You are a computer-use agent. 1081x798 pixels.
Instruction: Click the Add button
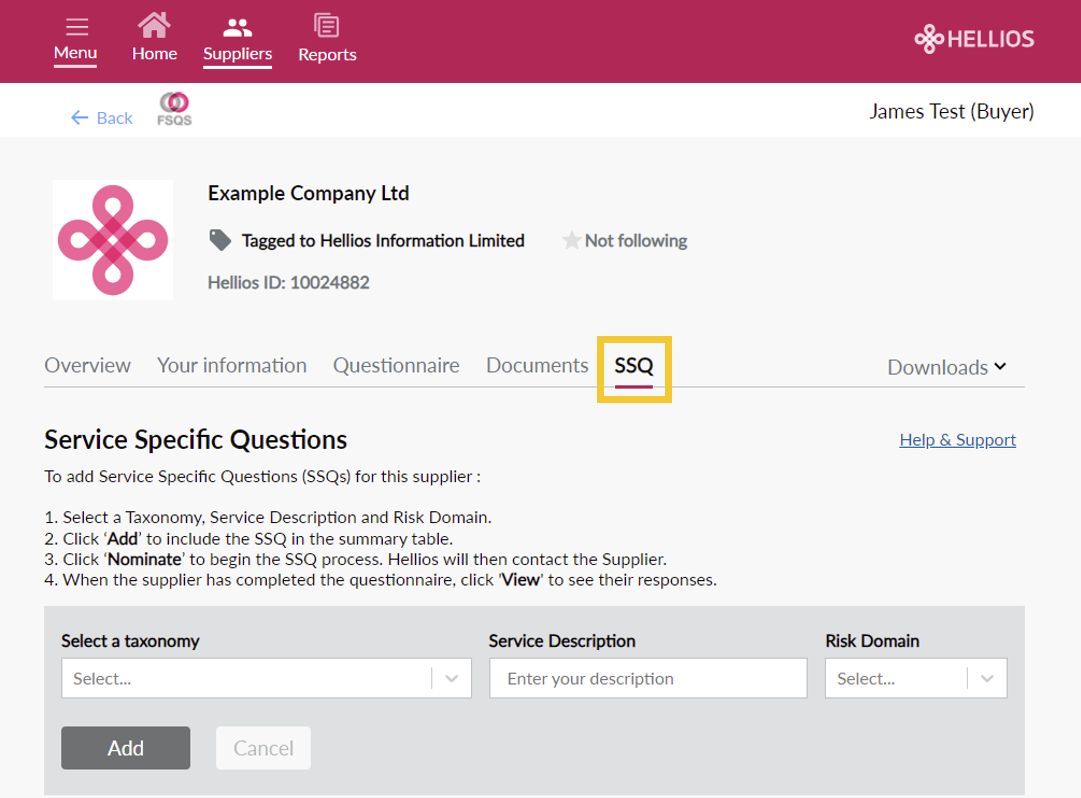[x=125, y=748]
